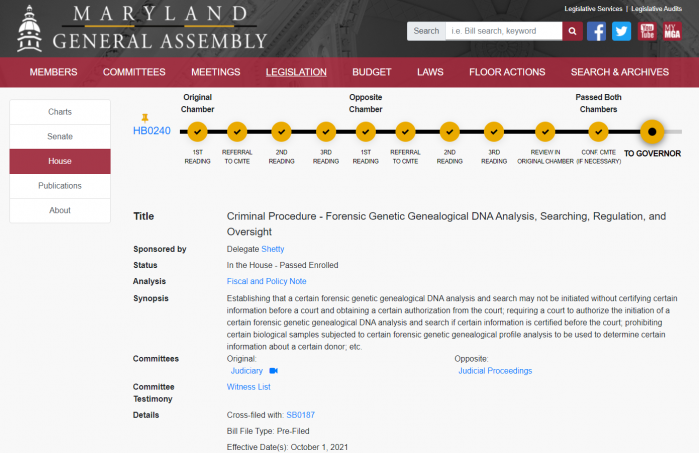Viewport: 700px width, 453px height.
Task: Click the Original Chamber 3rd Reading checkmark
Action: (326, 132)
